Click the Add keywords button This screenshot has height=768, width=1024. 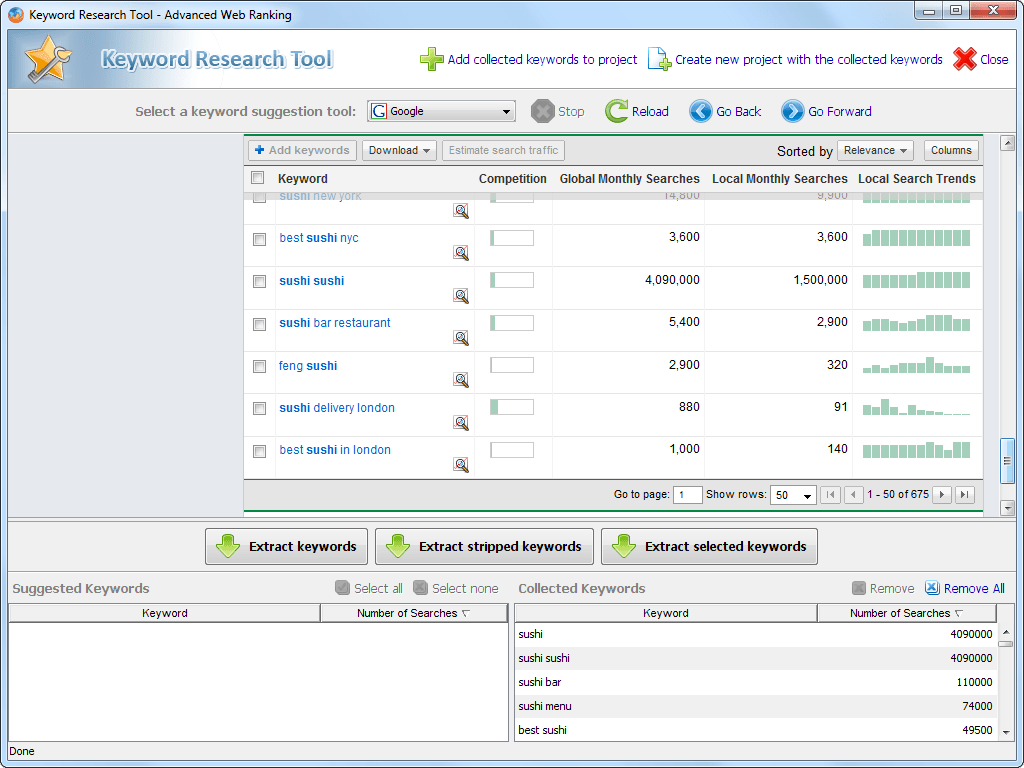[x=302, y=150]
